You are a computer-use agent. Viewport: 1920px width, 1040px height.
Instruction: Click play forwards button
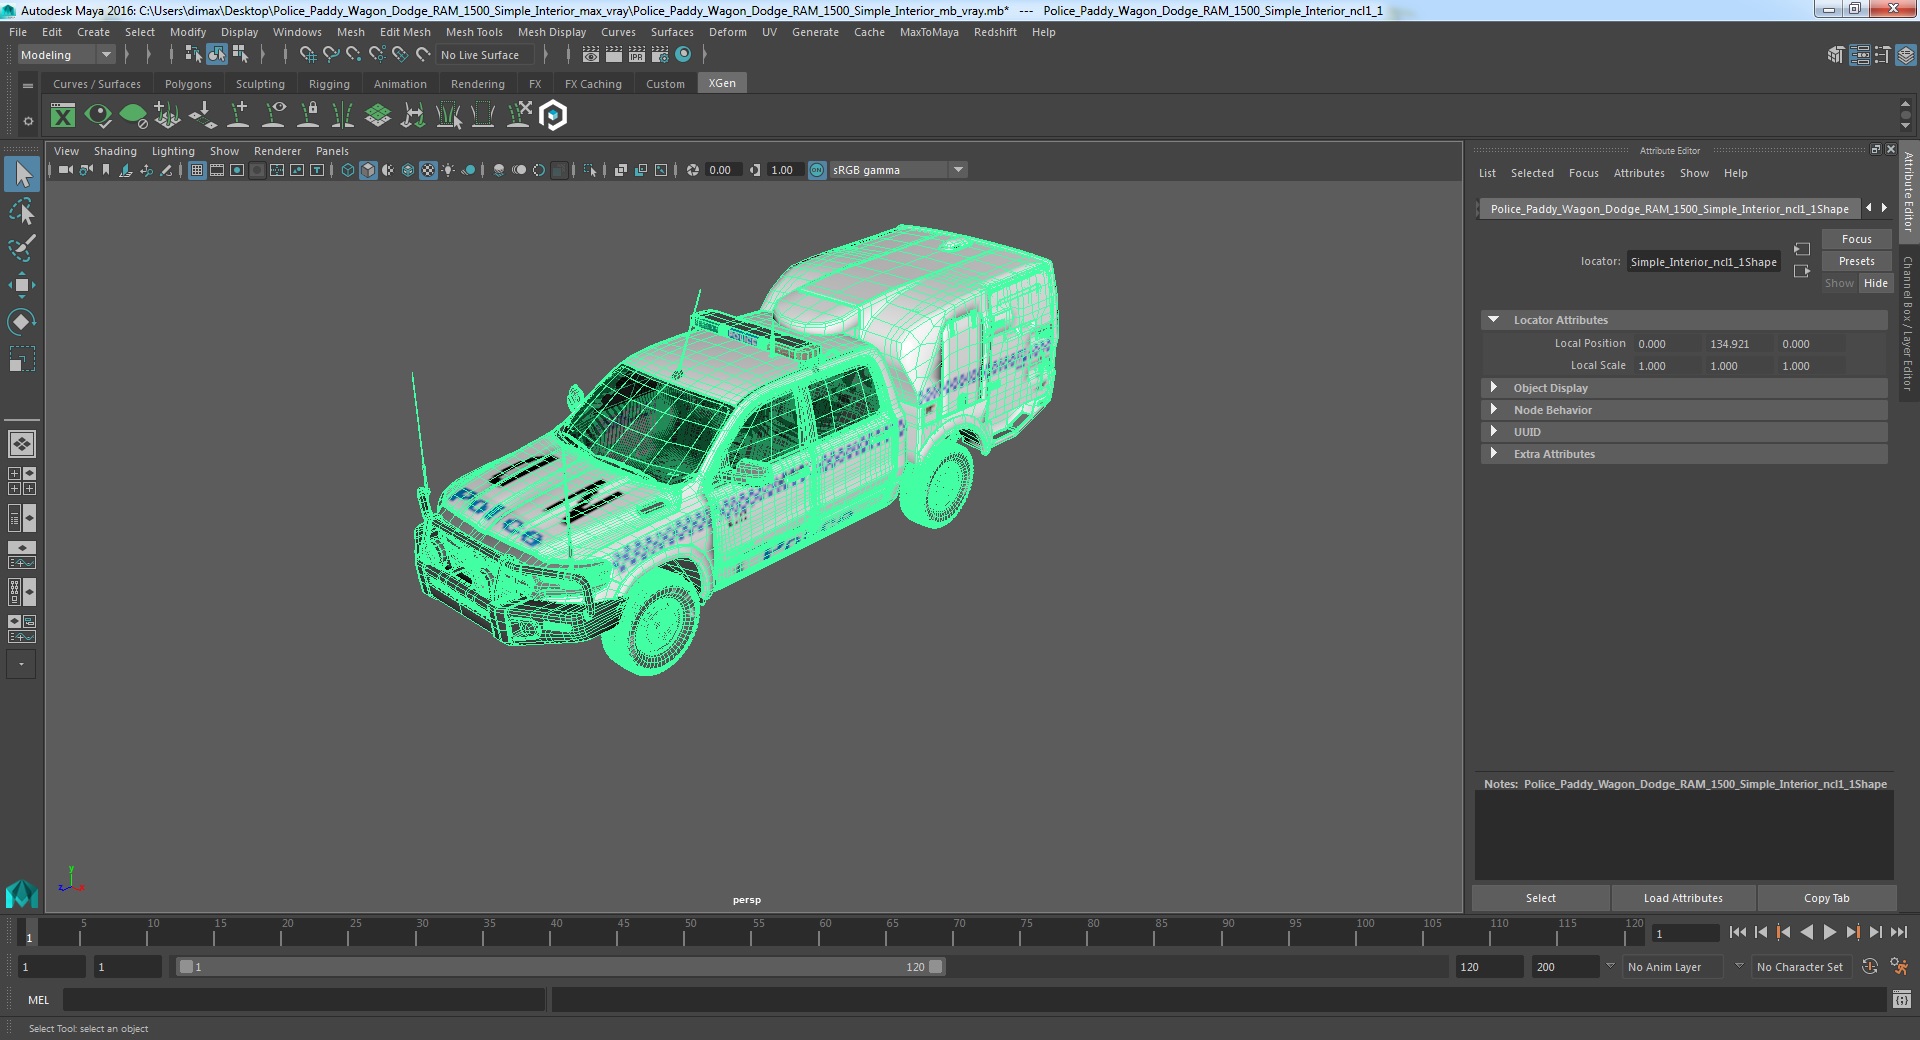click(x=1829, y=932)
